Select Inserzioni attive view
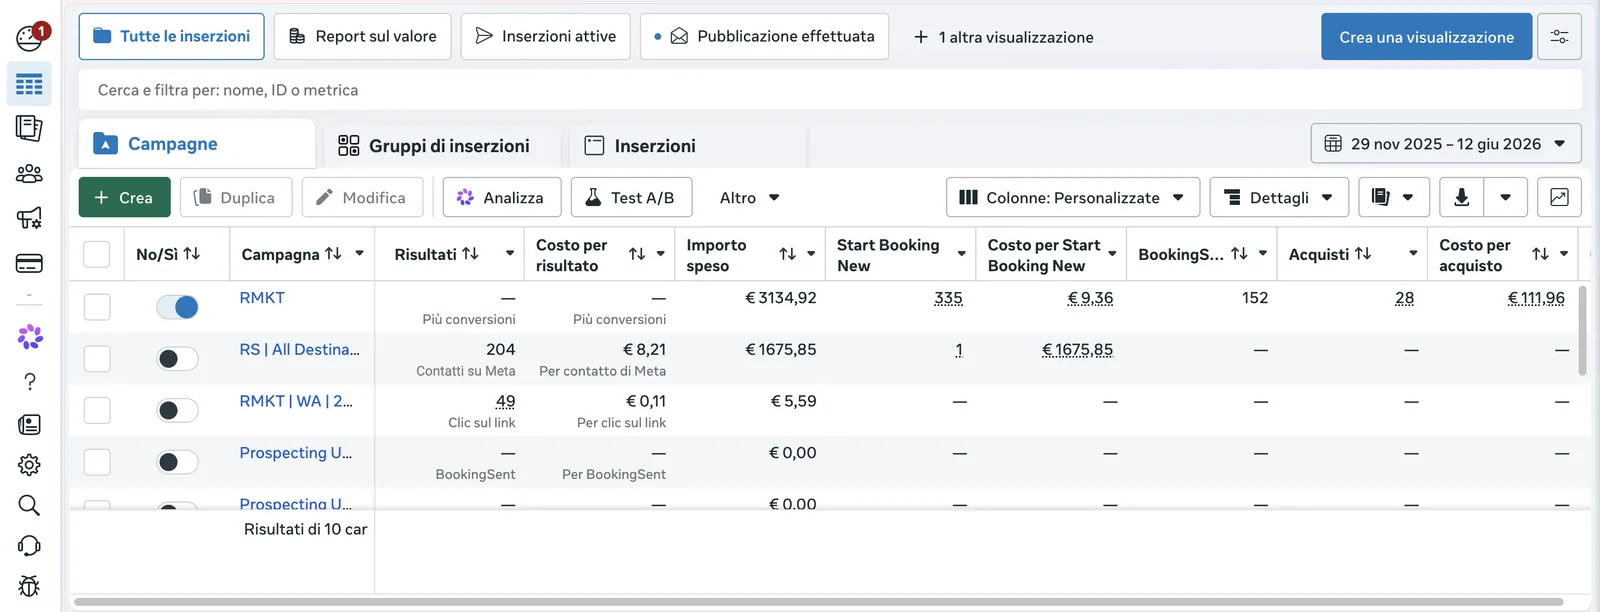Viewport: 1600px width, 612px height. coord(545,36)
